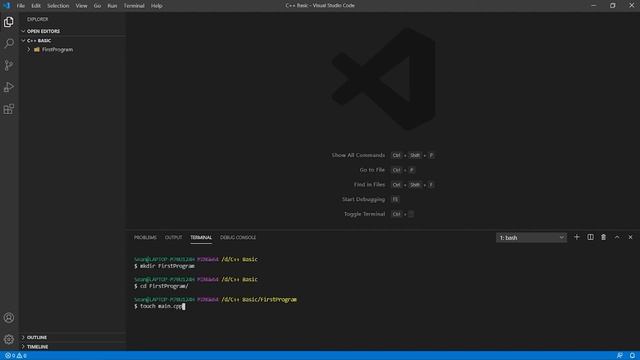The width and height of the screenshot is (640, 360).
Task: Open the Accounts menu icon
Action: click(x=9, y=318)
